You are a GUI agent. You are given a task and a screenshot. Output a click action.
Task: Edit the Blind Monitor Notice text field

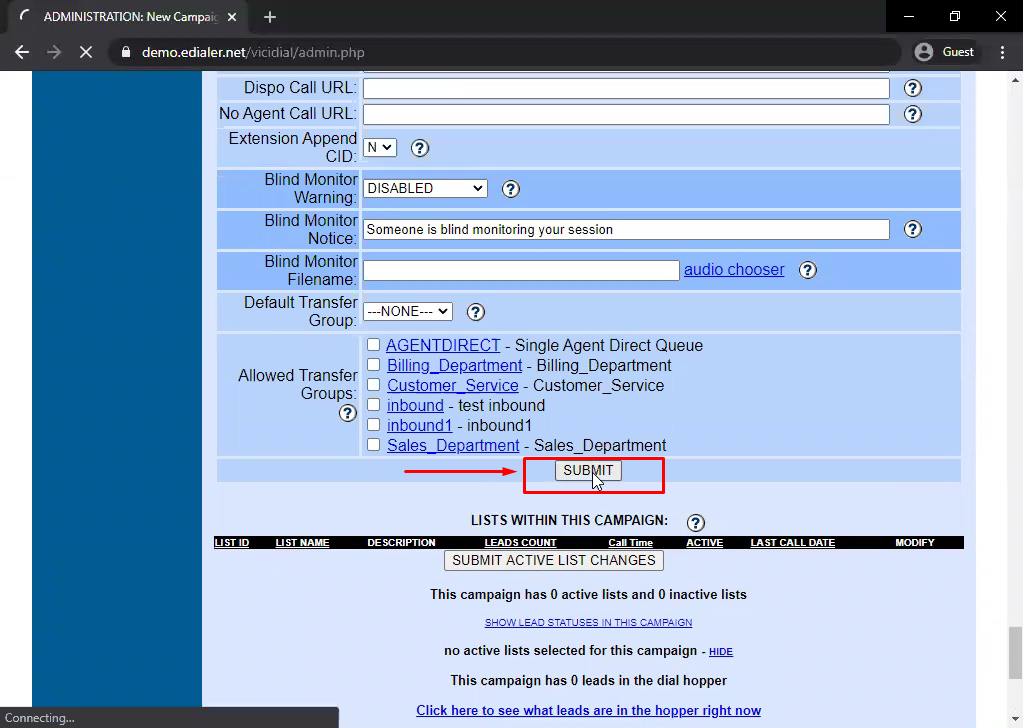626,229
